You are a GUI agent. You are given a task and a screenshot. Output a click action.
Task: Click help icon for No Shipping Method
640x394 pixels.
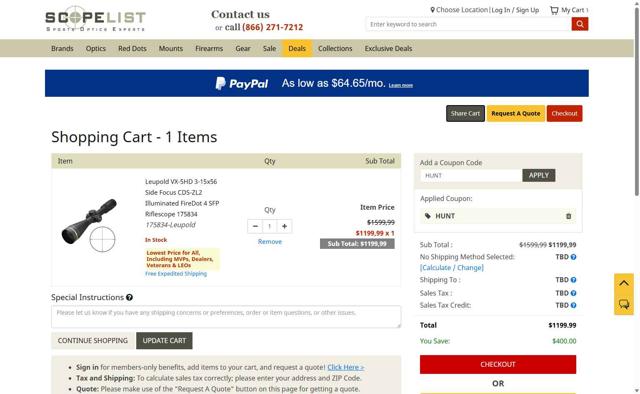pos(573,257)
